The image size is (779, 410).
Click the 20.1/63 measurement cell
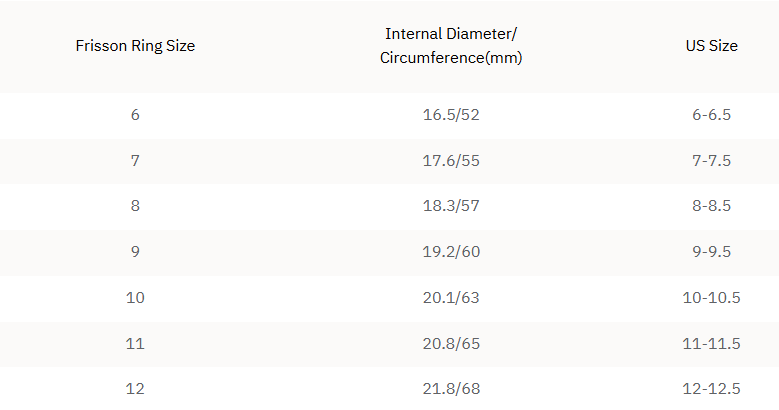(451, 298)
